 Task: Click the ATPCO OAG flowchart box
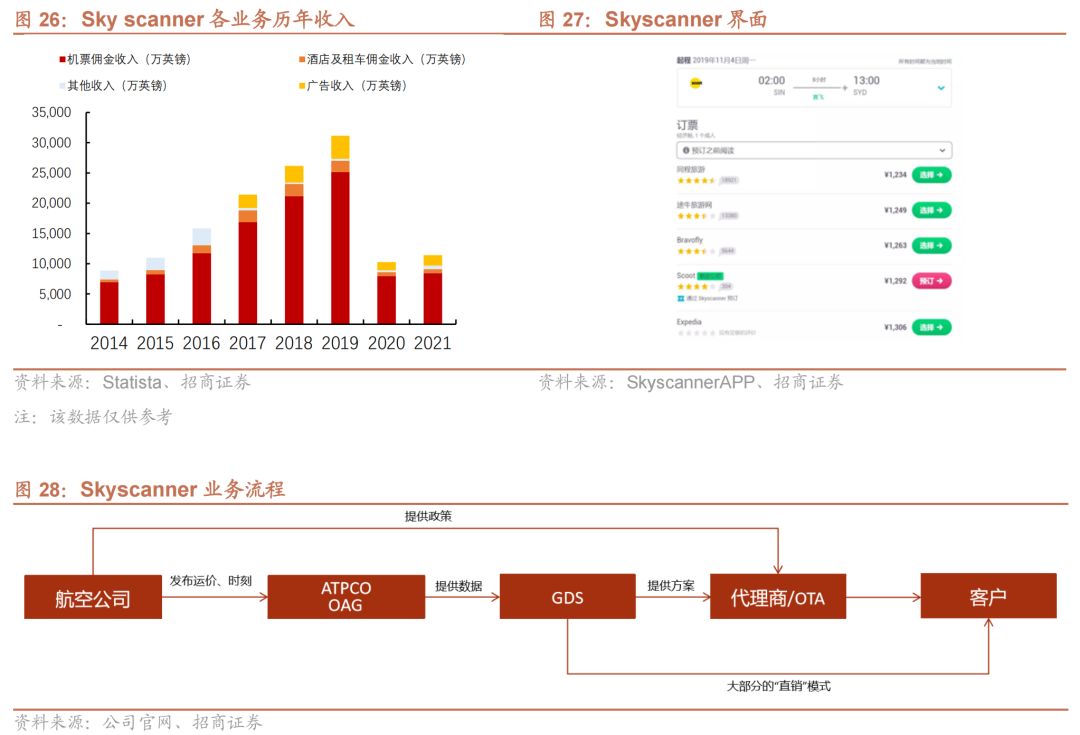(x=346, y=597)
